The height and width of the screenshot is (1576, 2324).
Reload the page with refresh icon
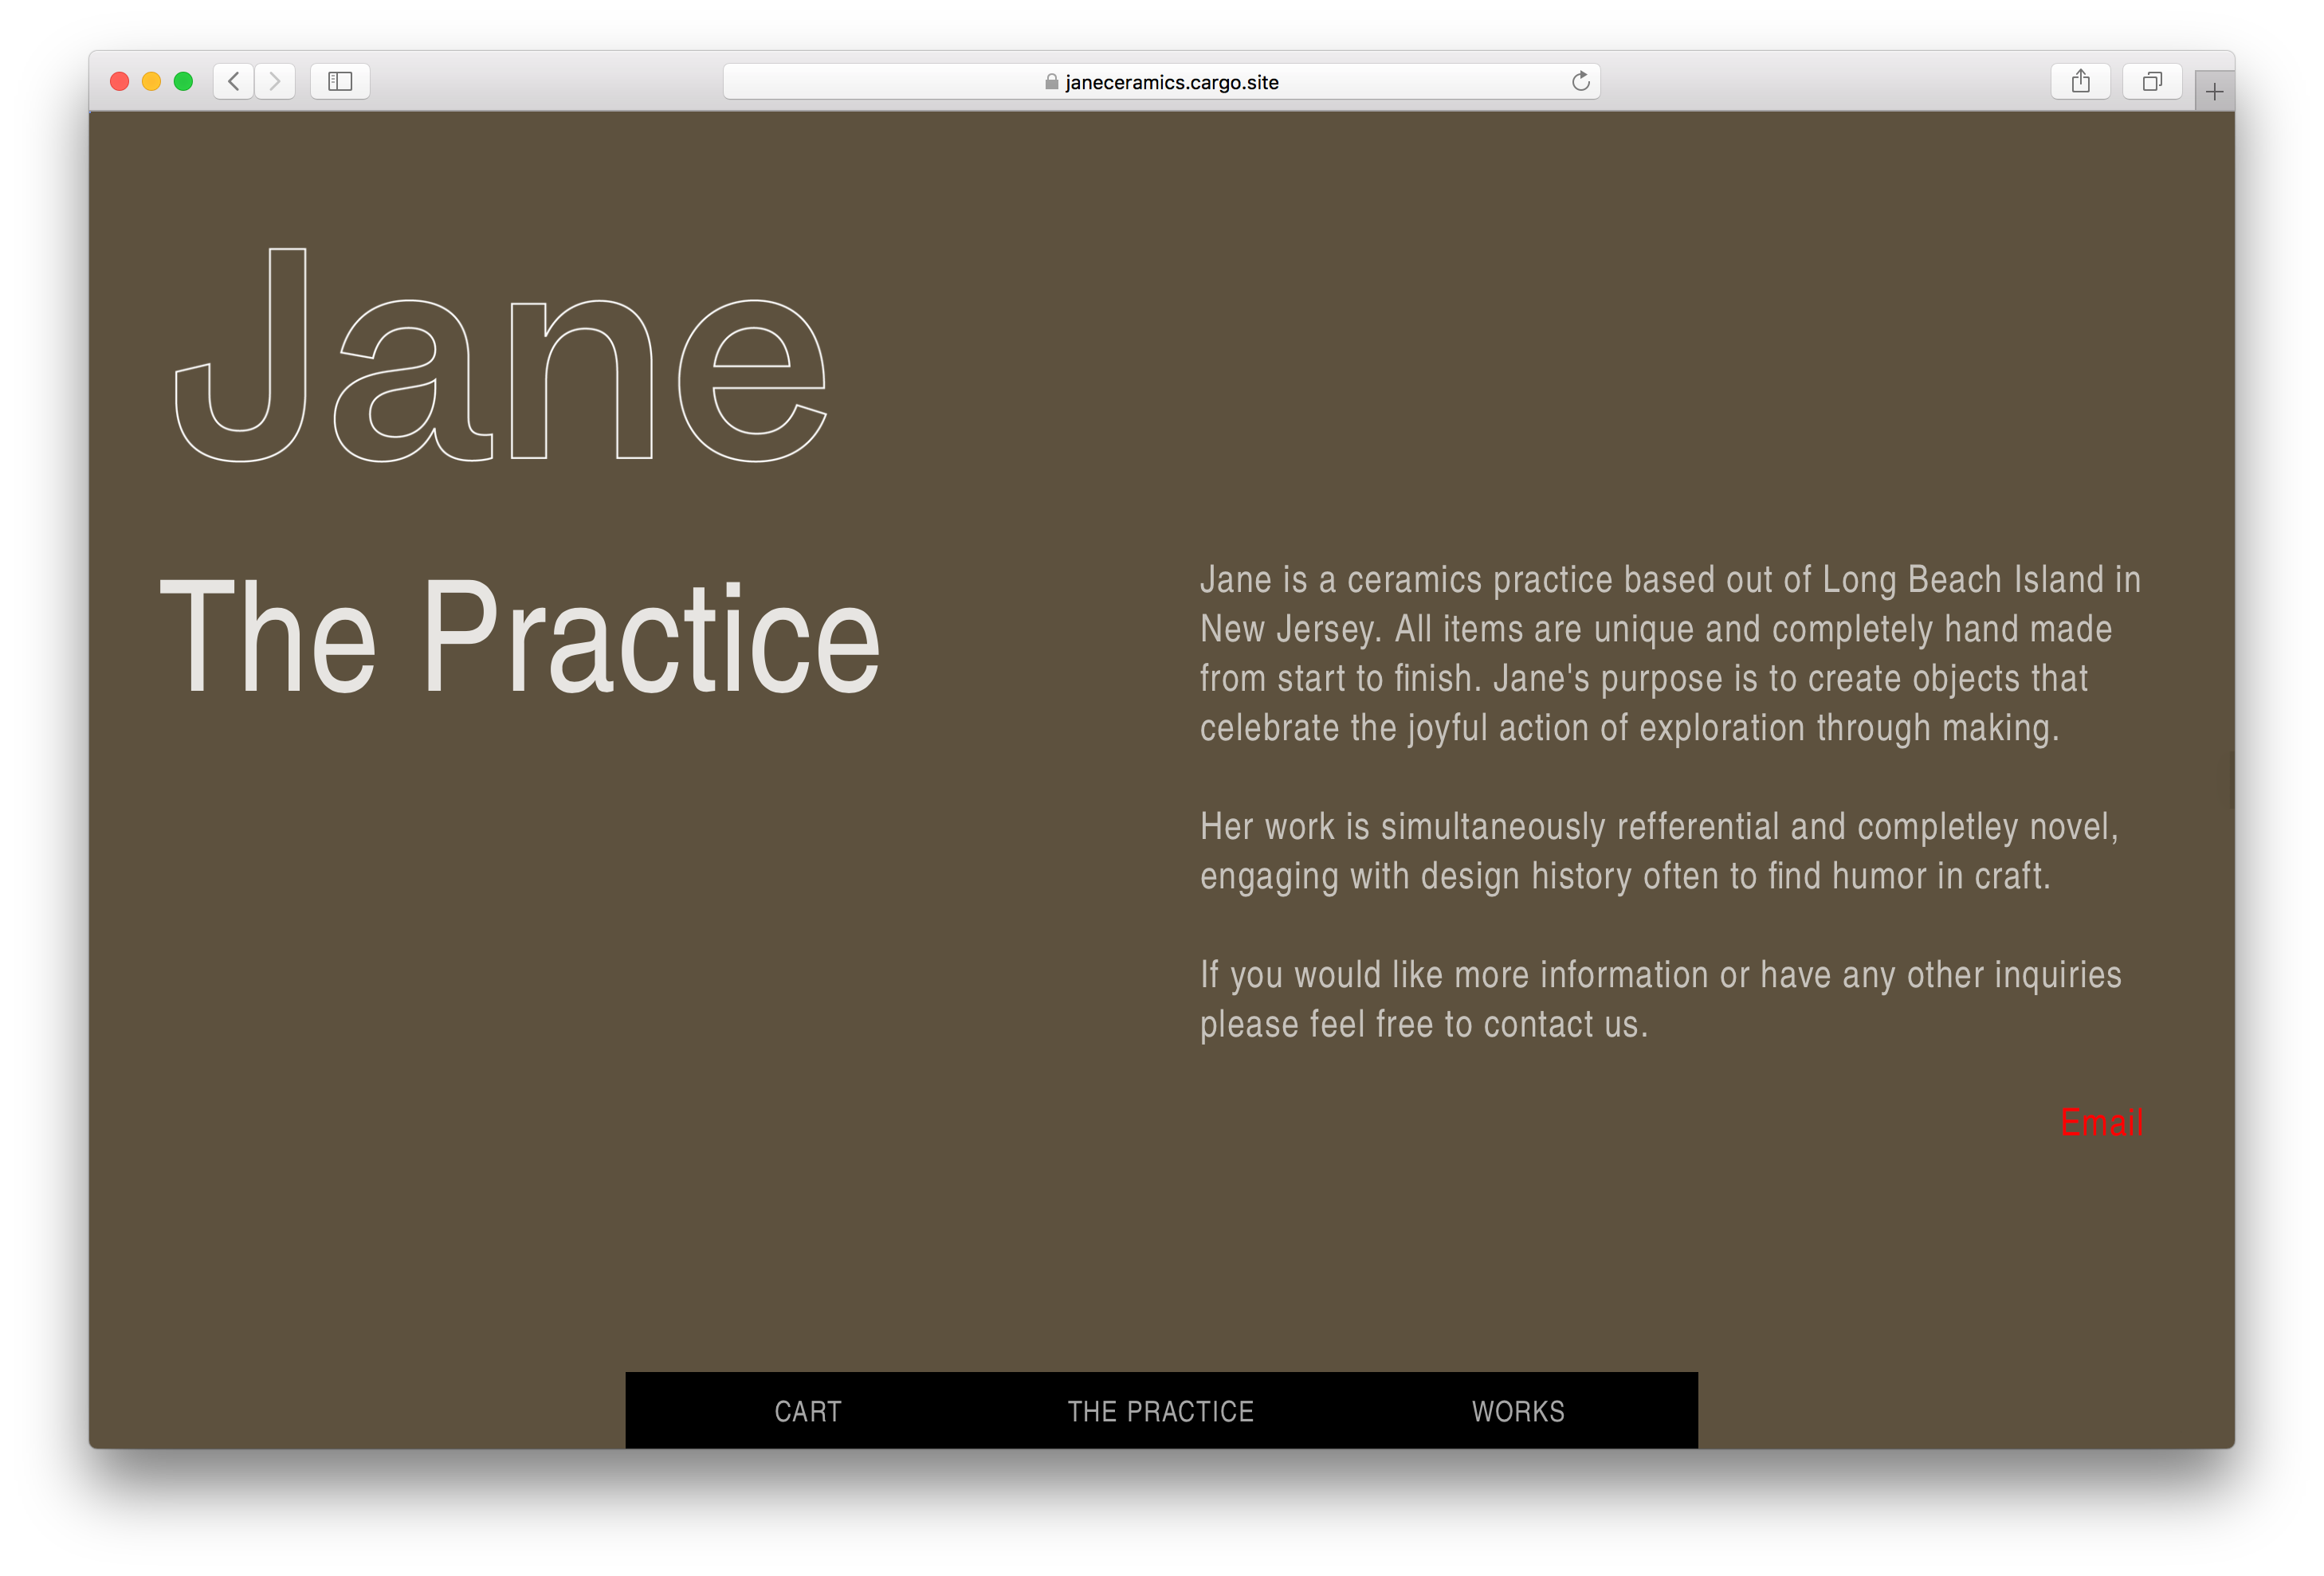(1580, 81)
